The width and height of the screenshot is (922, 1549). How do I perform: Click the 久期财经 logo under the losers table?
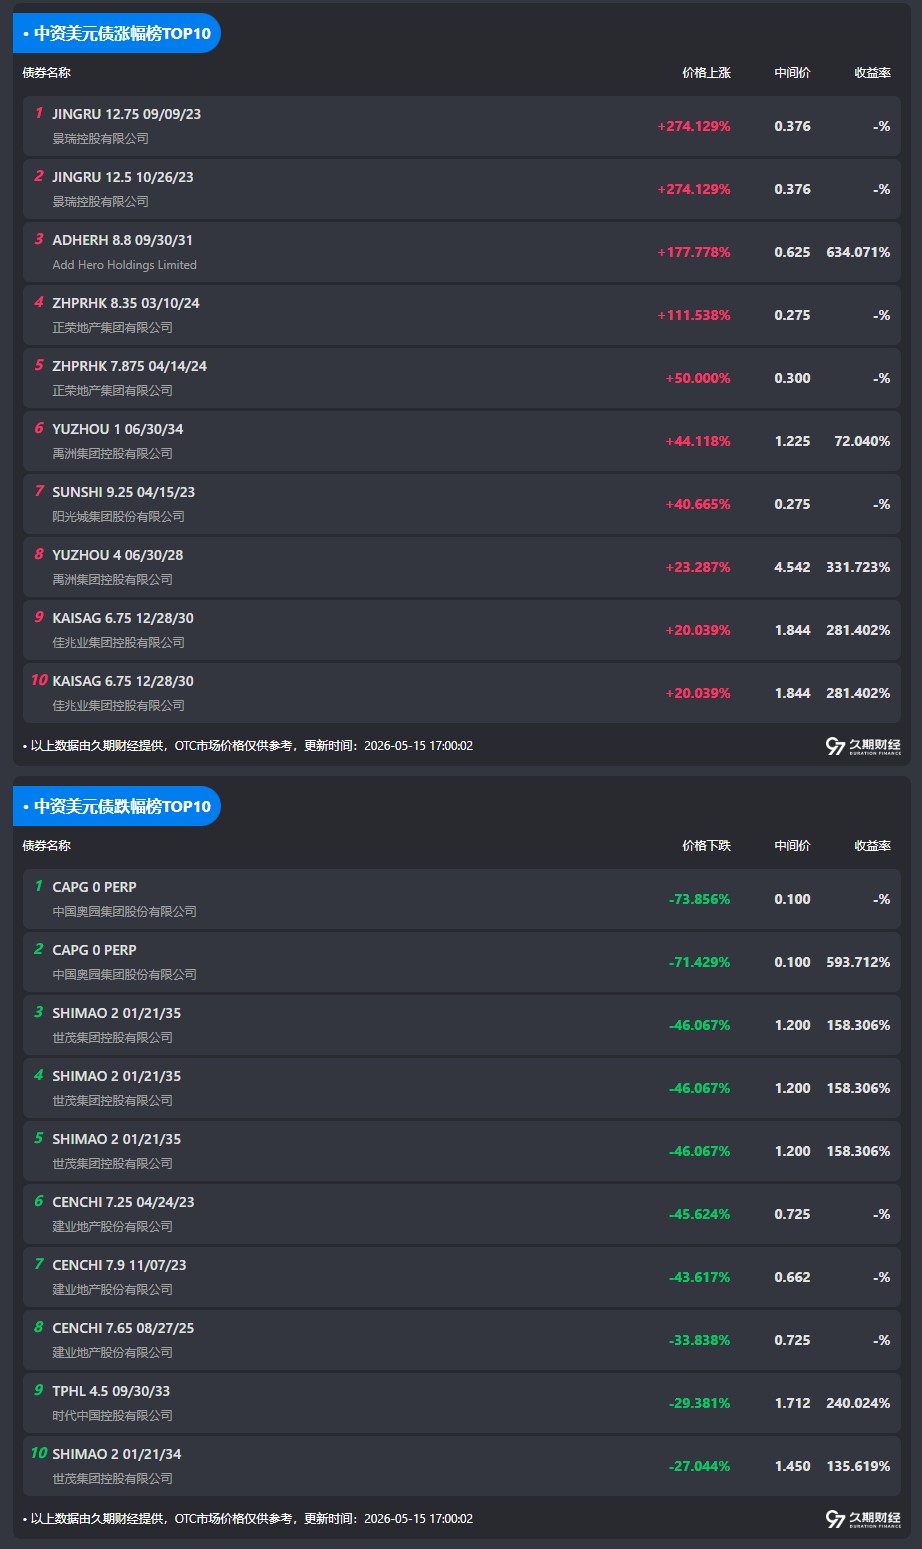863,1519
